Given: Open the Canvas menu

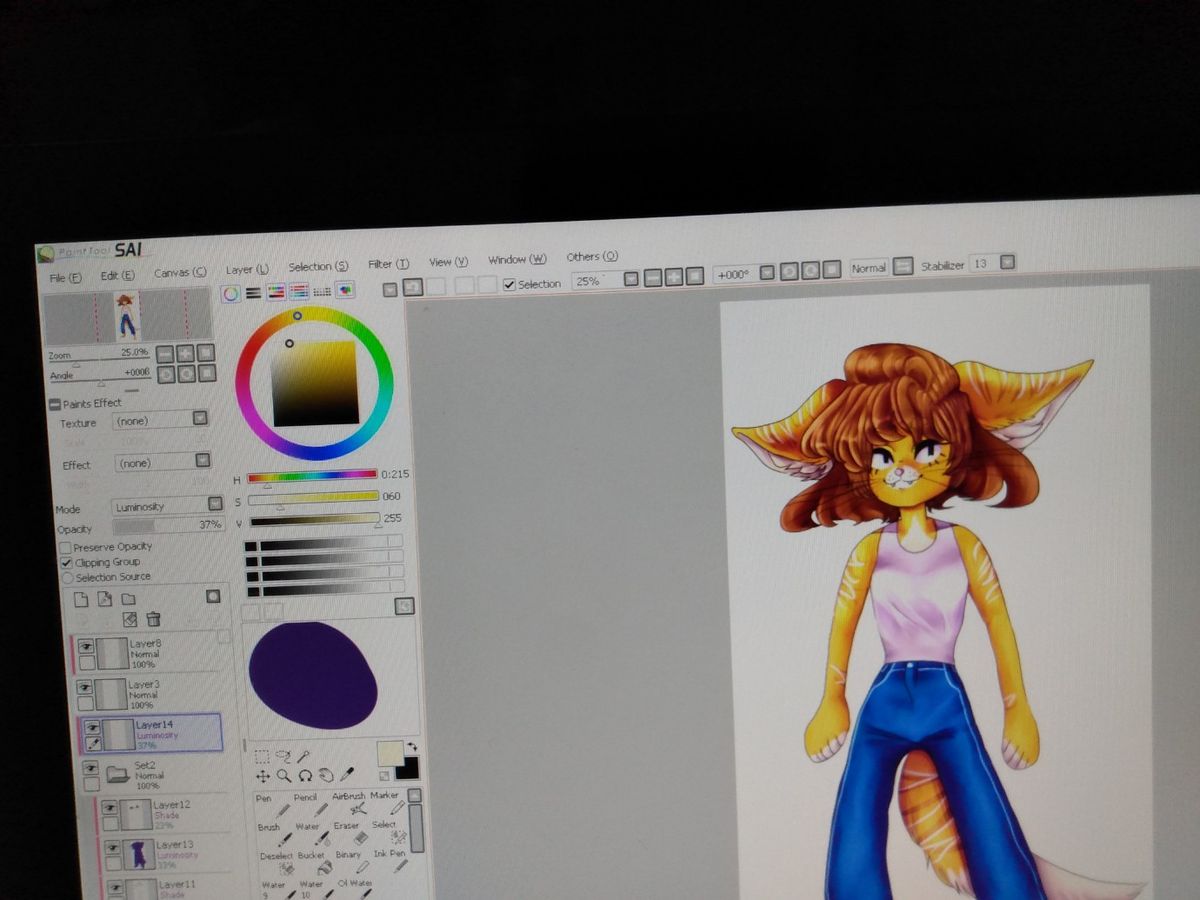Looking at the screenshot, I should point(180,273).
